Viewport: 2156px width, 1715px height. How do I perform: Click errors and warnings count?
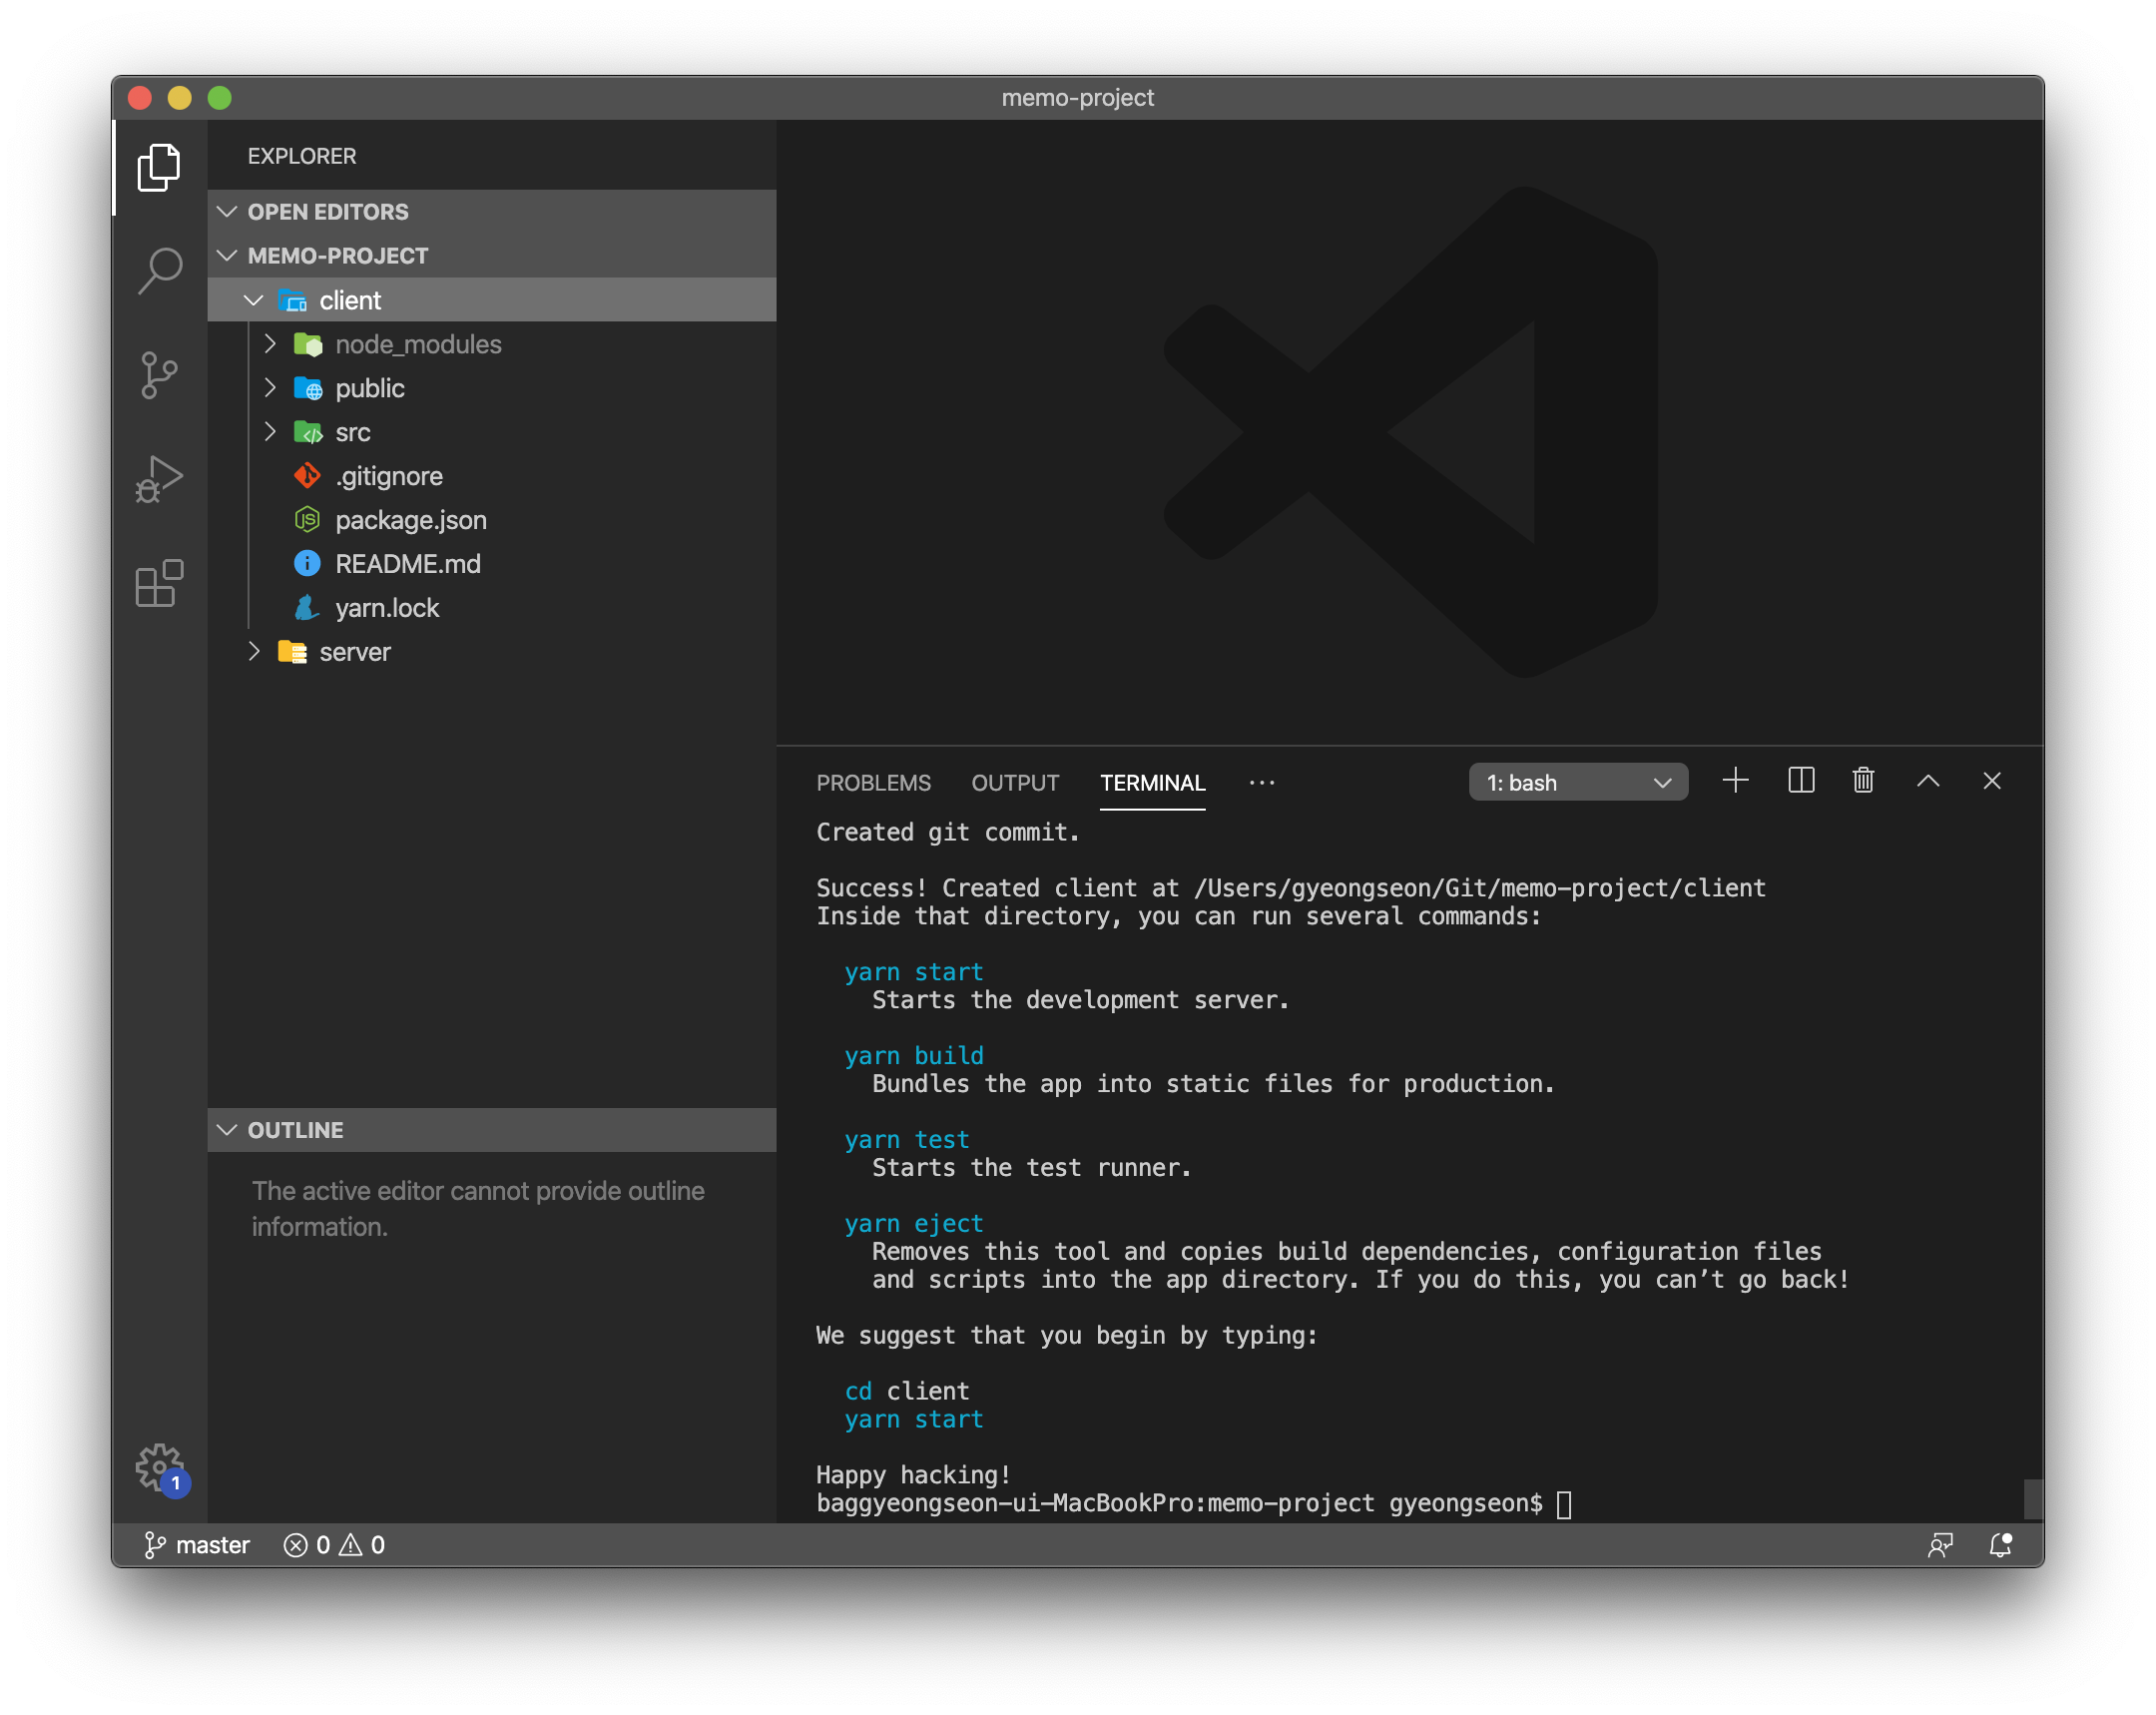(335, 1545)
